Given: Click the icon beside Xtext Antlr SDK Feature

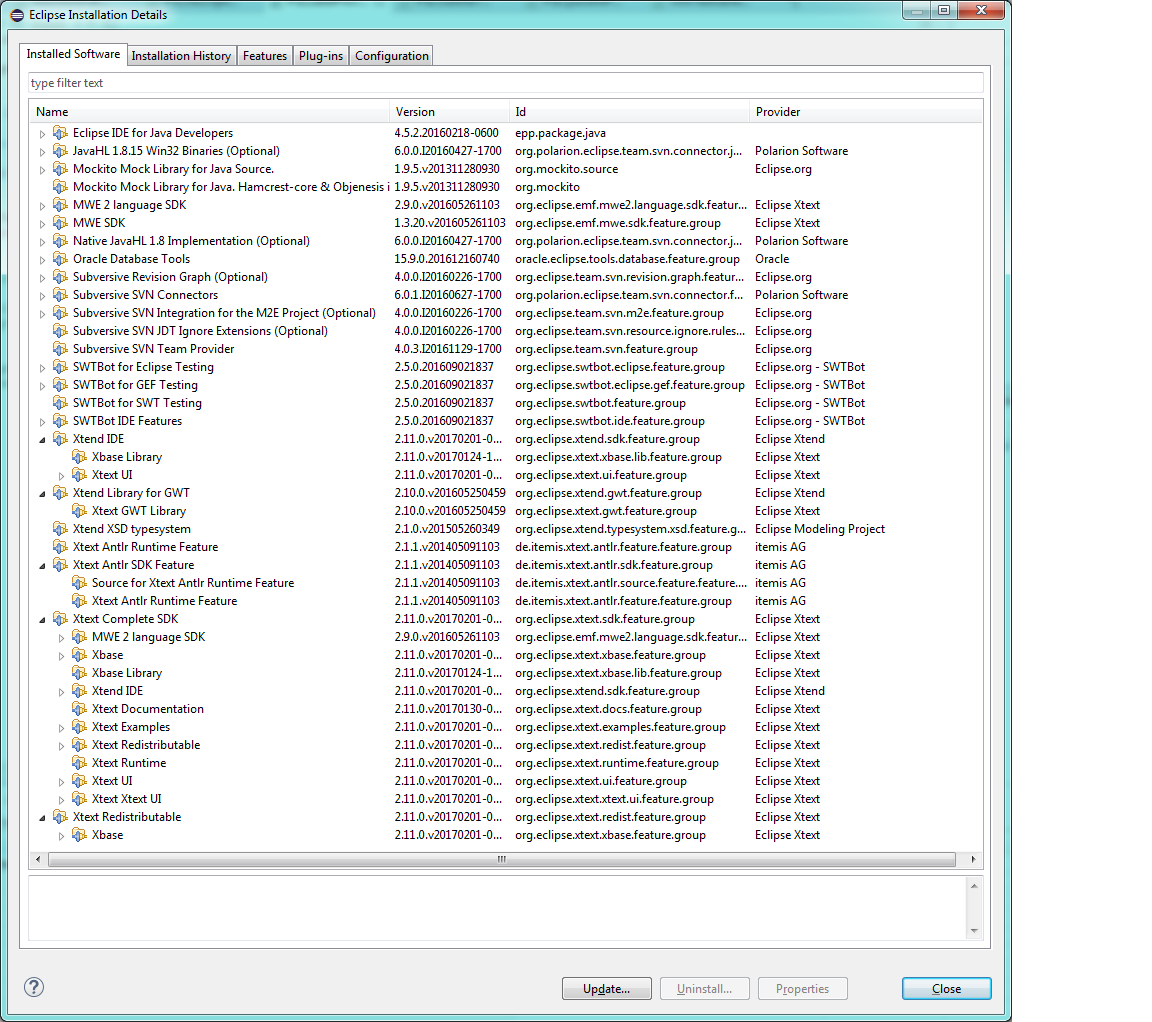Looking at the screenshot, I should (x=60, y=565).
